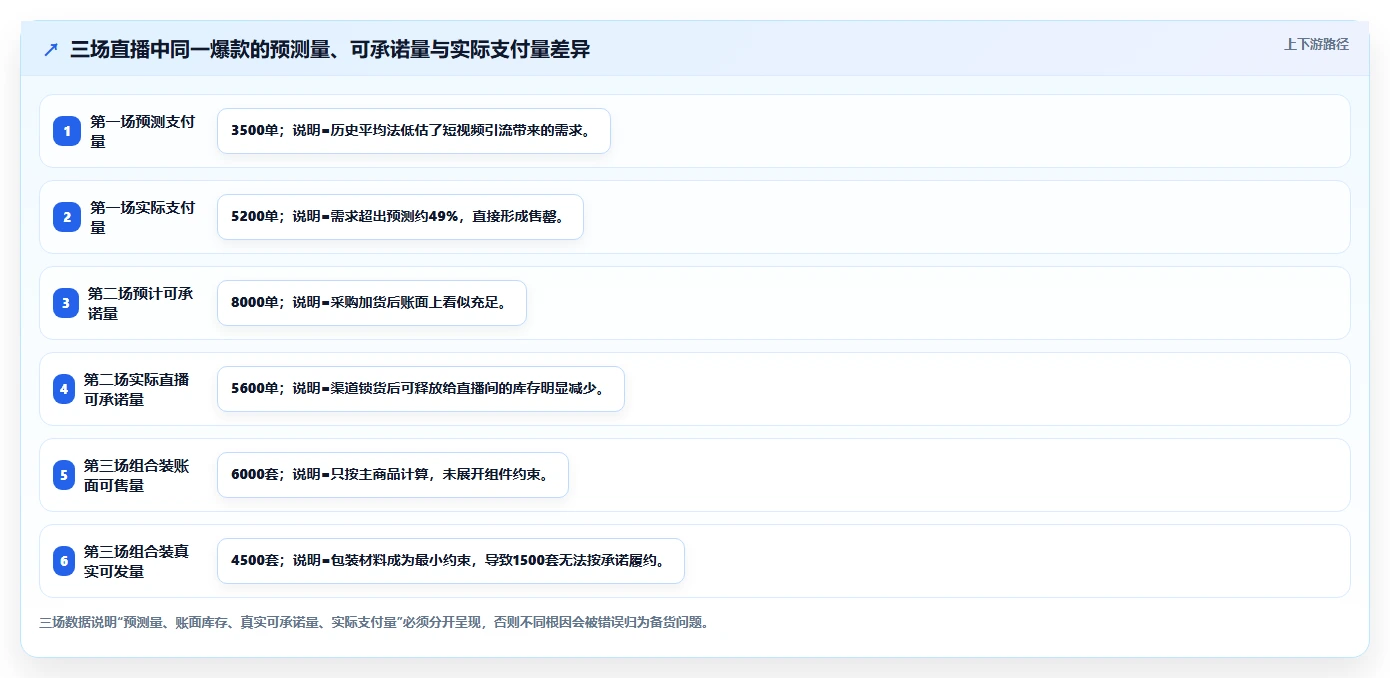The width and height of the screenshot is (1390, 678).
Task: Select the number 3 step badge
Action: coord(67,303)
